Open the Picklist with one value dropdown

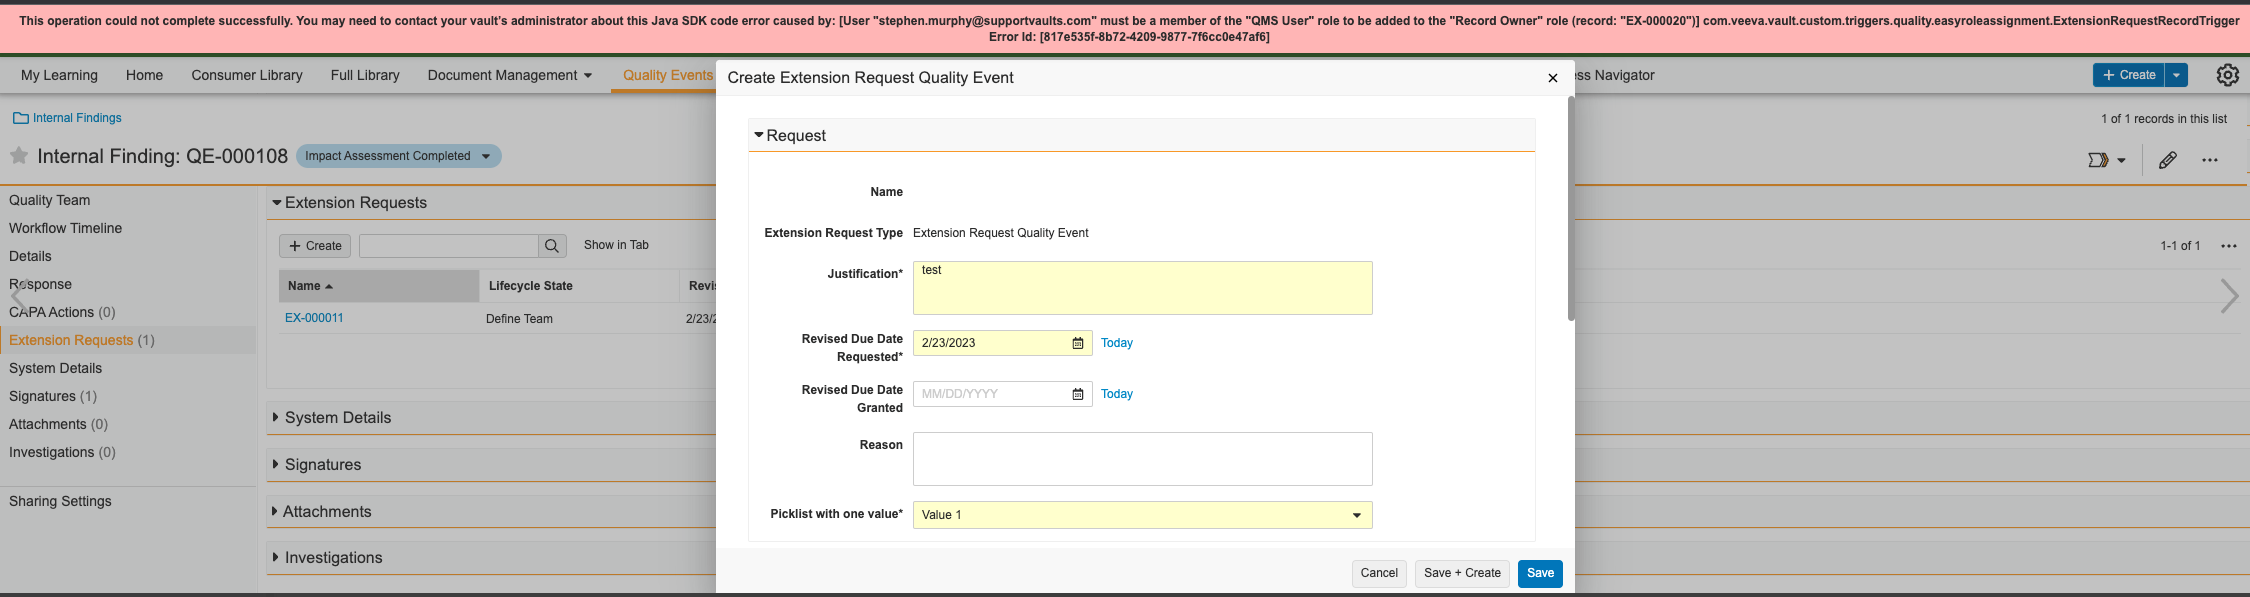1142,515
